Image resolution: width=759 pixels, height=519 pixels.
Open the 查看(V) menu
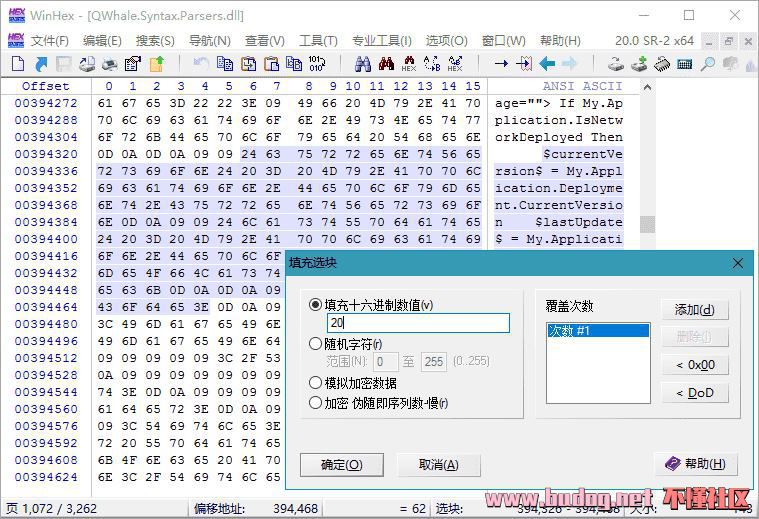tap(265, 41)
